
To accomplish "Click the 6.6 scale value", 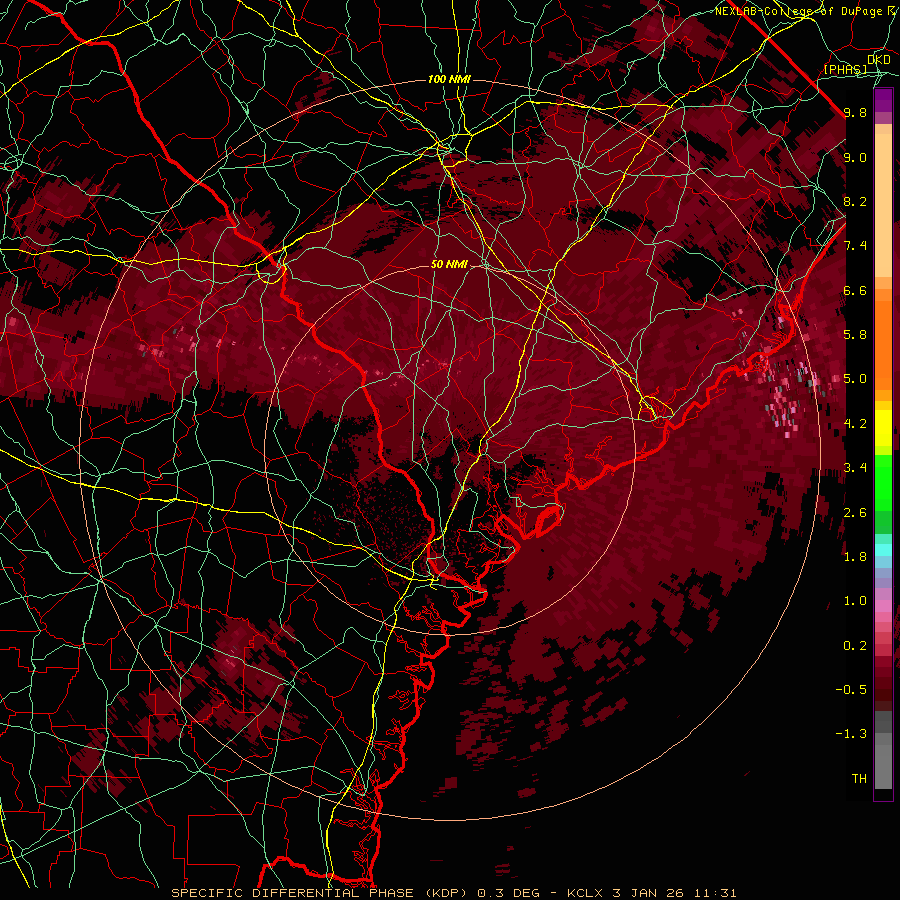I will (855, 290).
